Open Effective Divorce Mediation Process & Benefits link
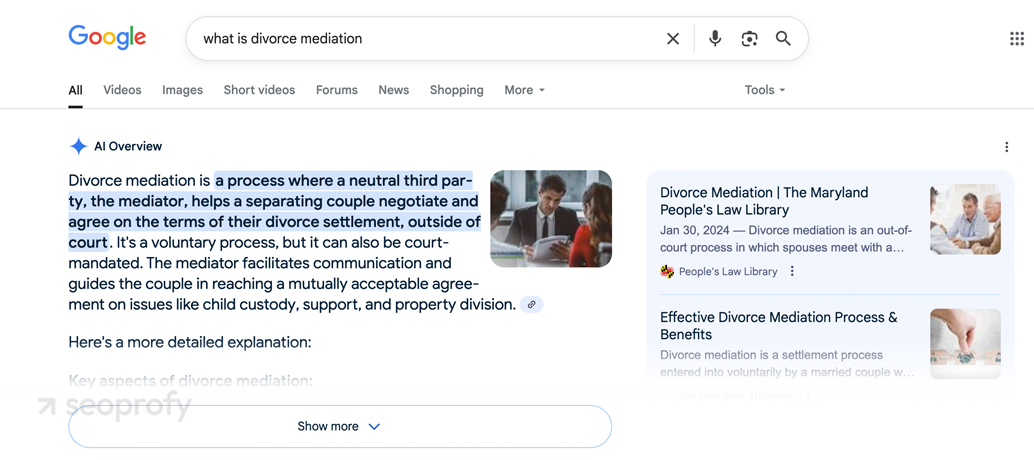The height and width of the screenshot is (460, 1034). [x=779, y=326]
